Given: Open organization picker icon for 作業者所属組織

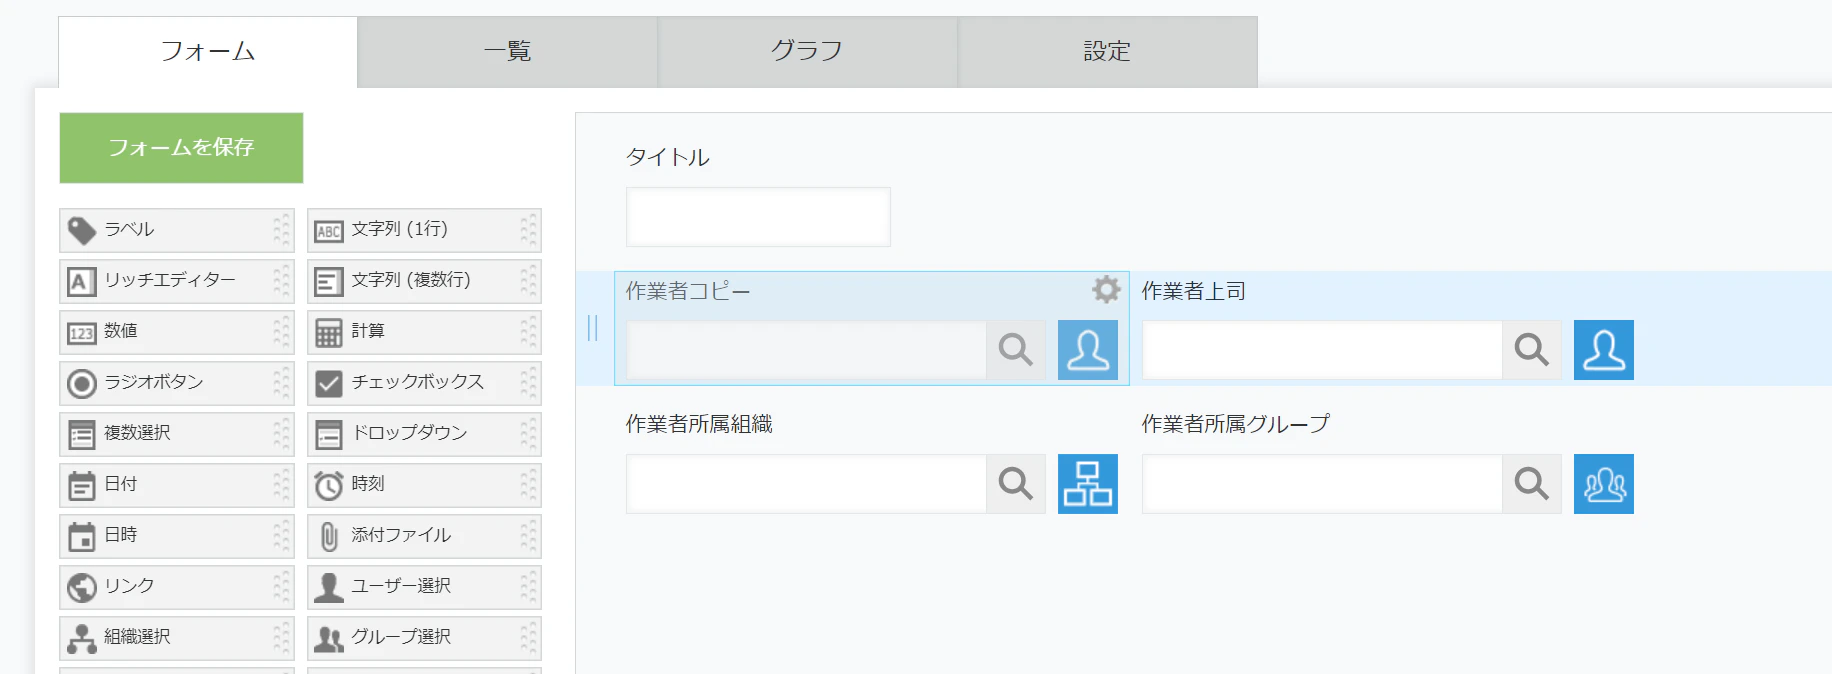Looking at the screenshot, I should click(x=1088, y=484).
